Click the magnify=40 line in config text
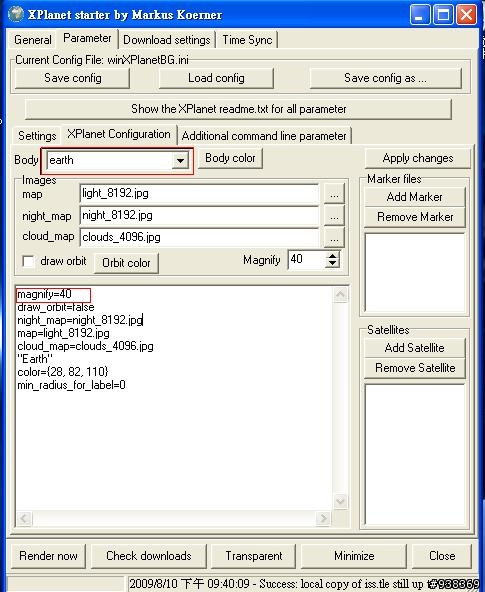 45,294
